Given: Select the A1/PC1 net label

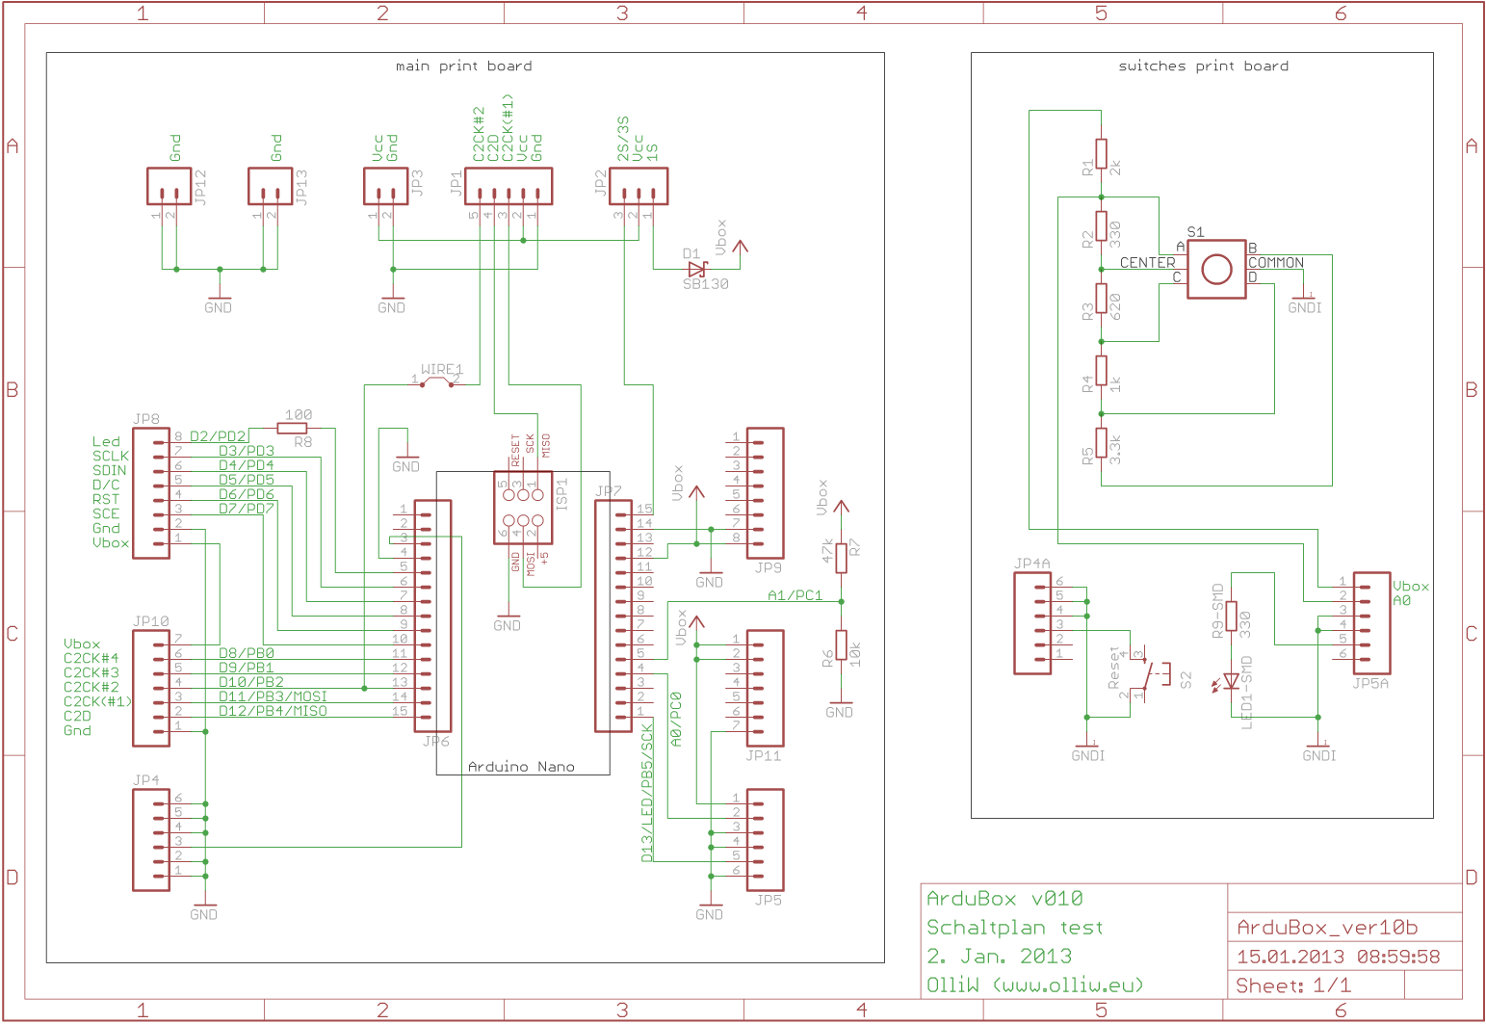Looking at the screenshot, I should point(794,595).
